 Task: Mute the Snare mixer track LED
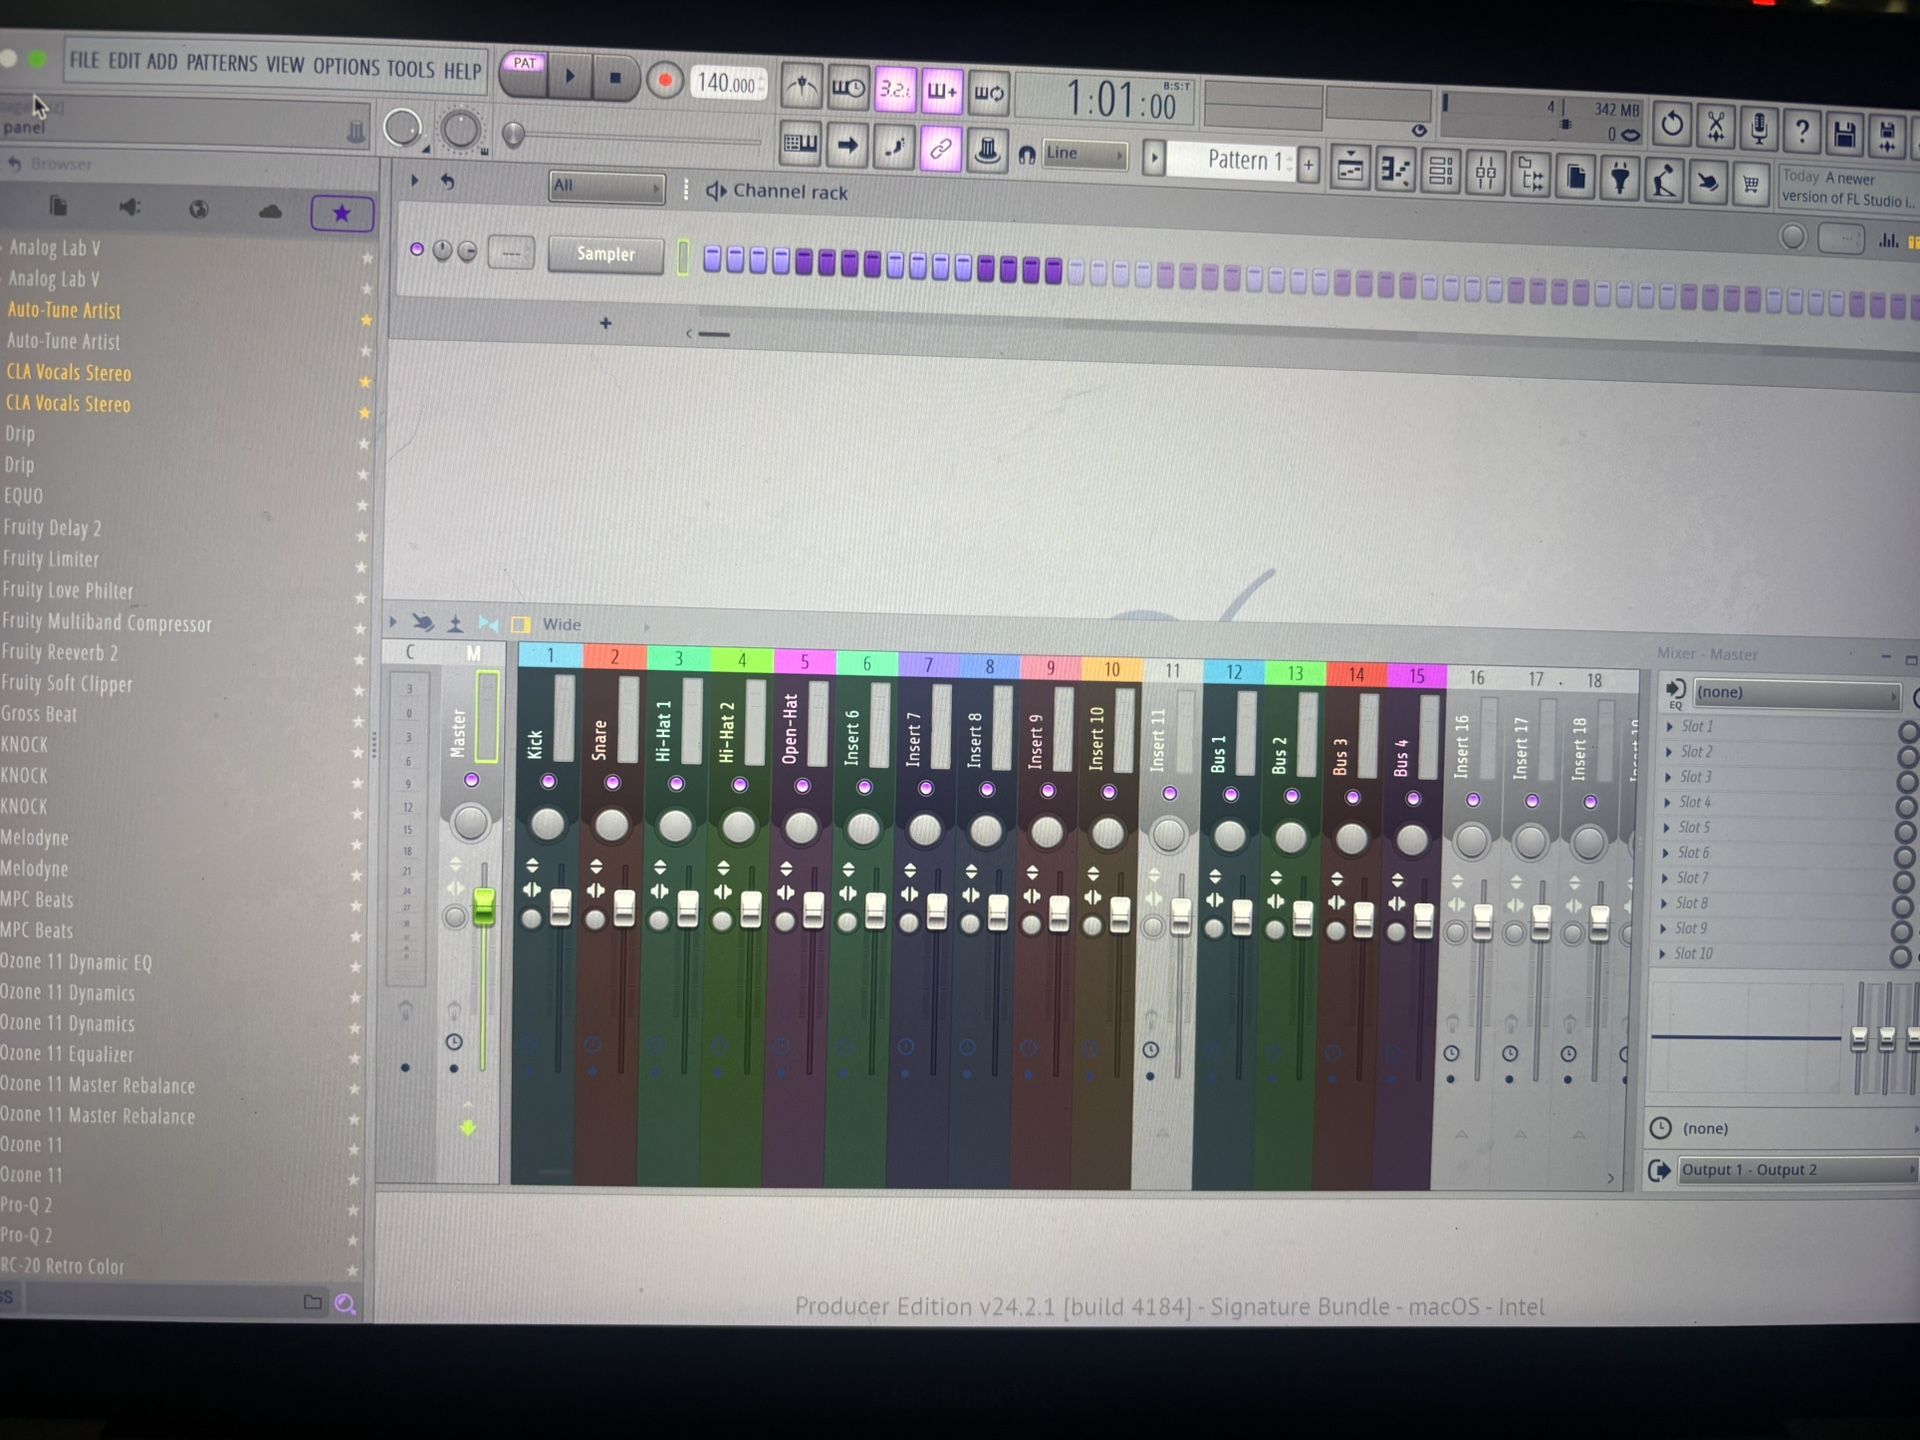(x=612, y=782)
